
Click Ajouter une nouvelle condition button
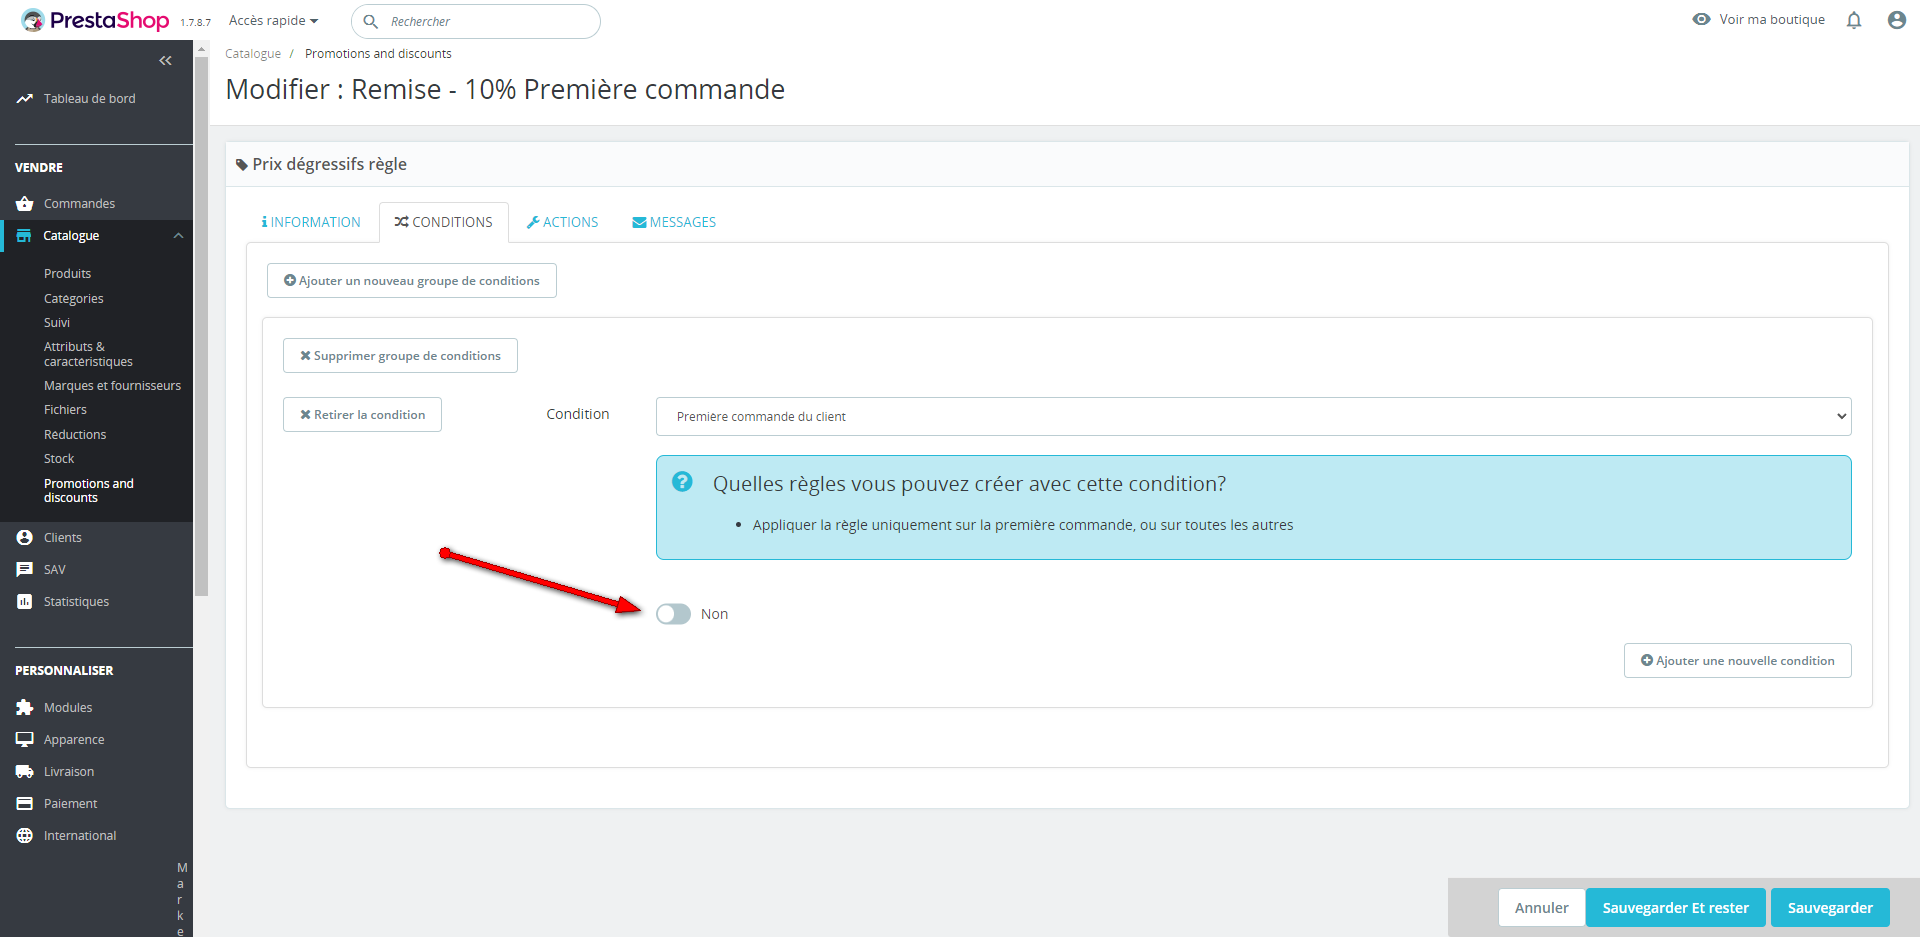pos(1737,661)
